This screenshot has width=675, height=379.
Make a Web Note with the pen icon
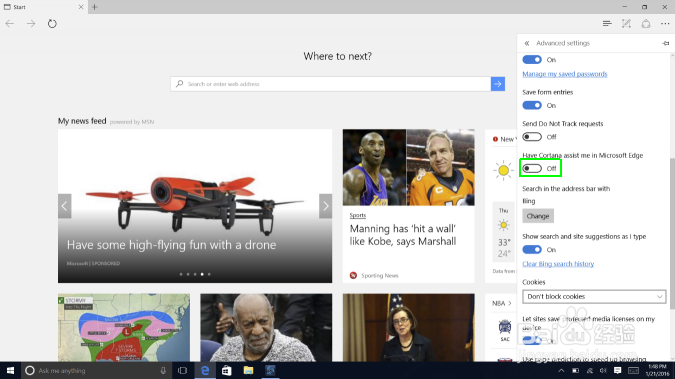point(626,24)
